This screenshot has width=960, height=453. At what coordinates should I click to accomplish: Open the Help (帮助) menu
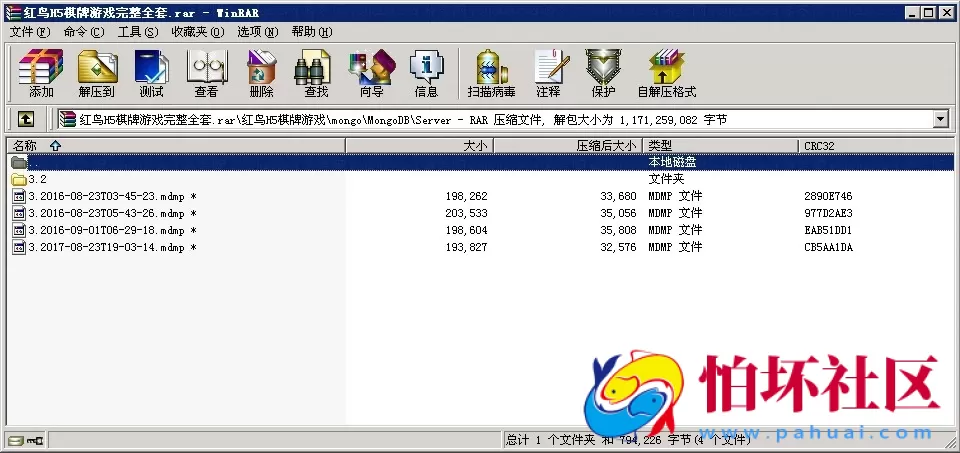click(x=312, y=32)
